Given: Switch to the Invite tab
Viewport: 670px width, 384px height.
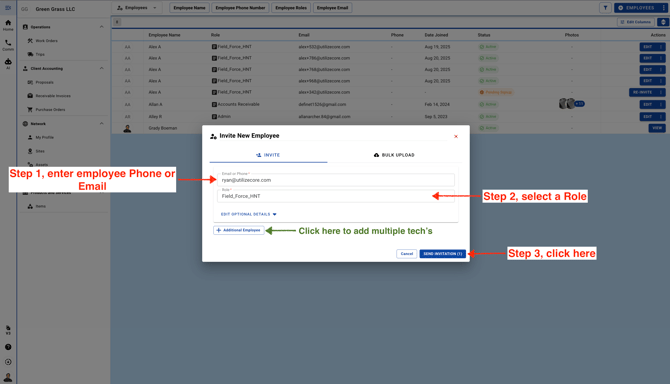Looking at the screenshot, I should (268, 155).
